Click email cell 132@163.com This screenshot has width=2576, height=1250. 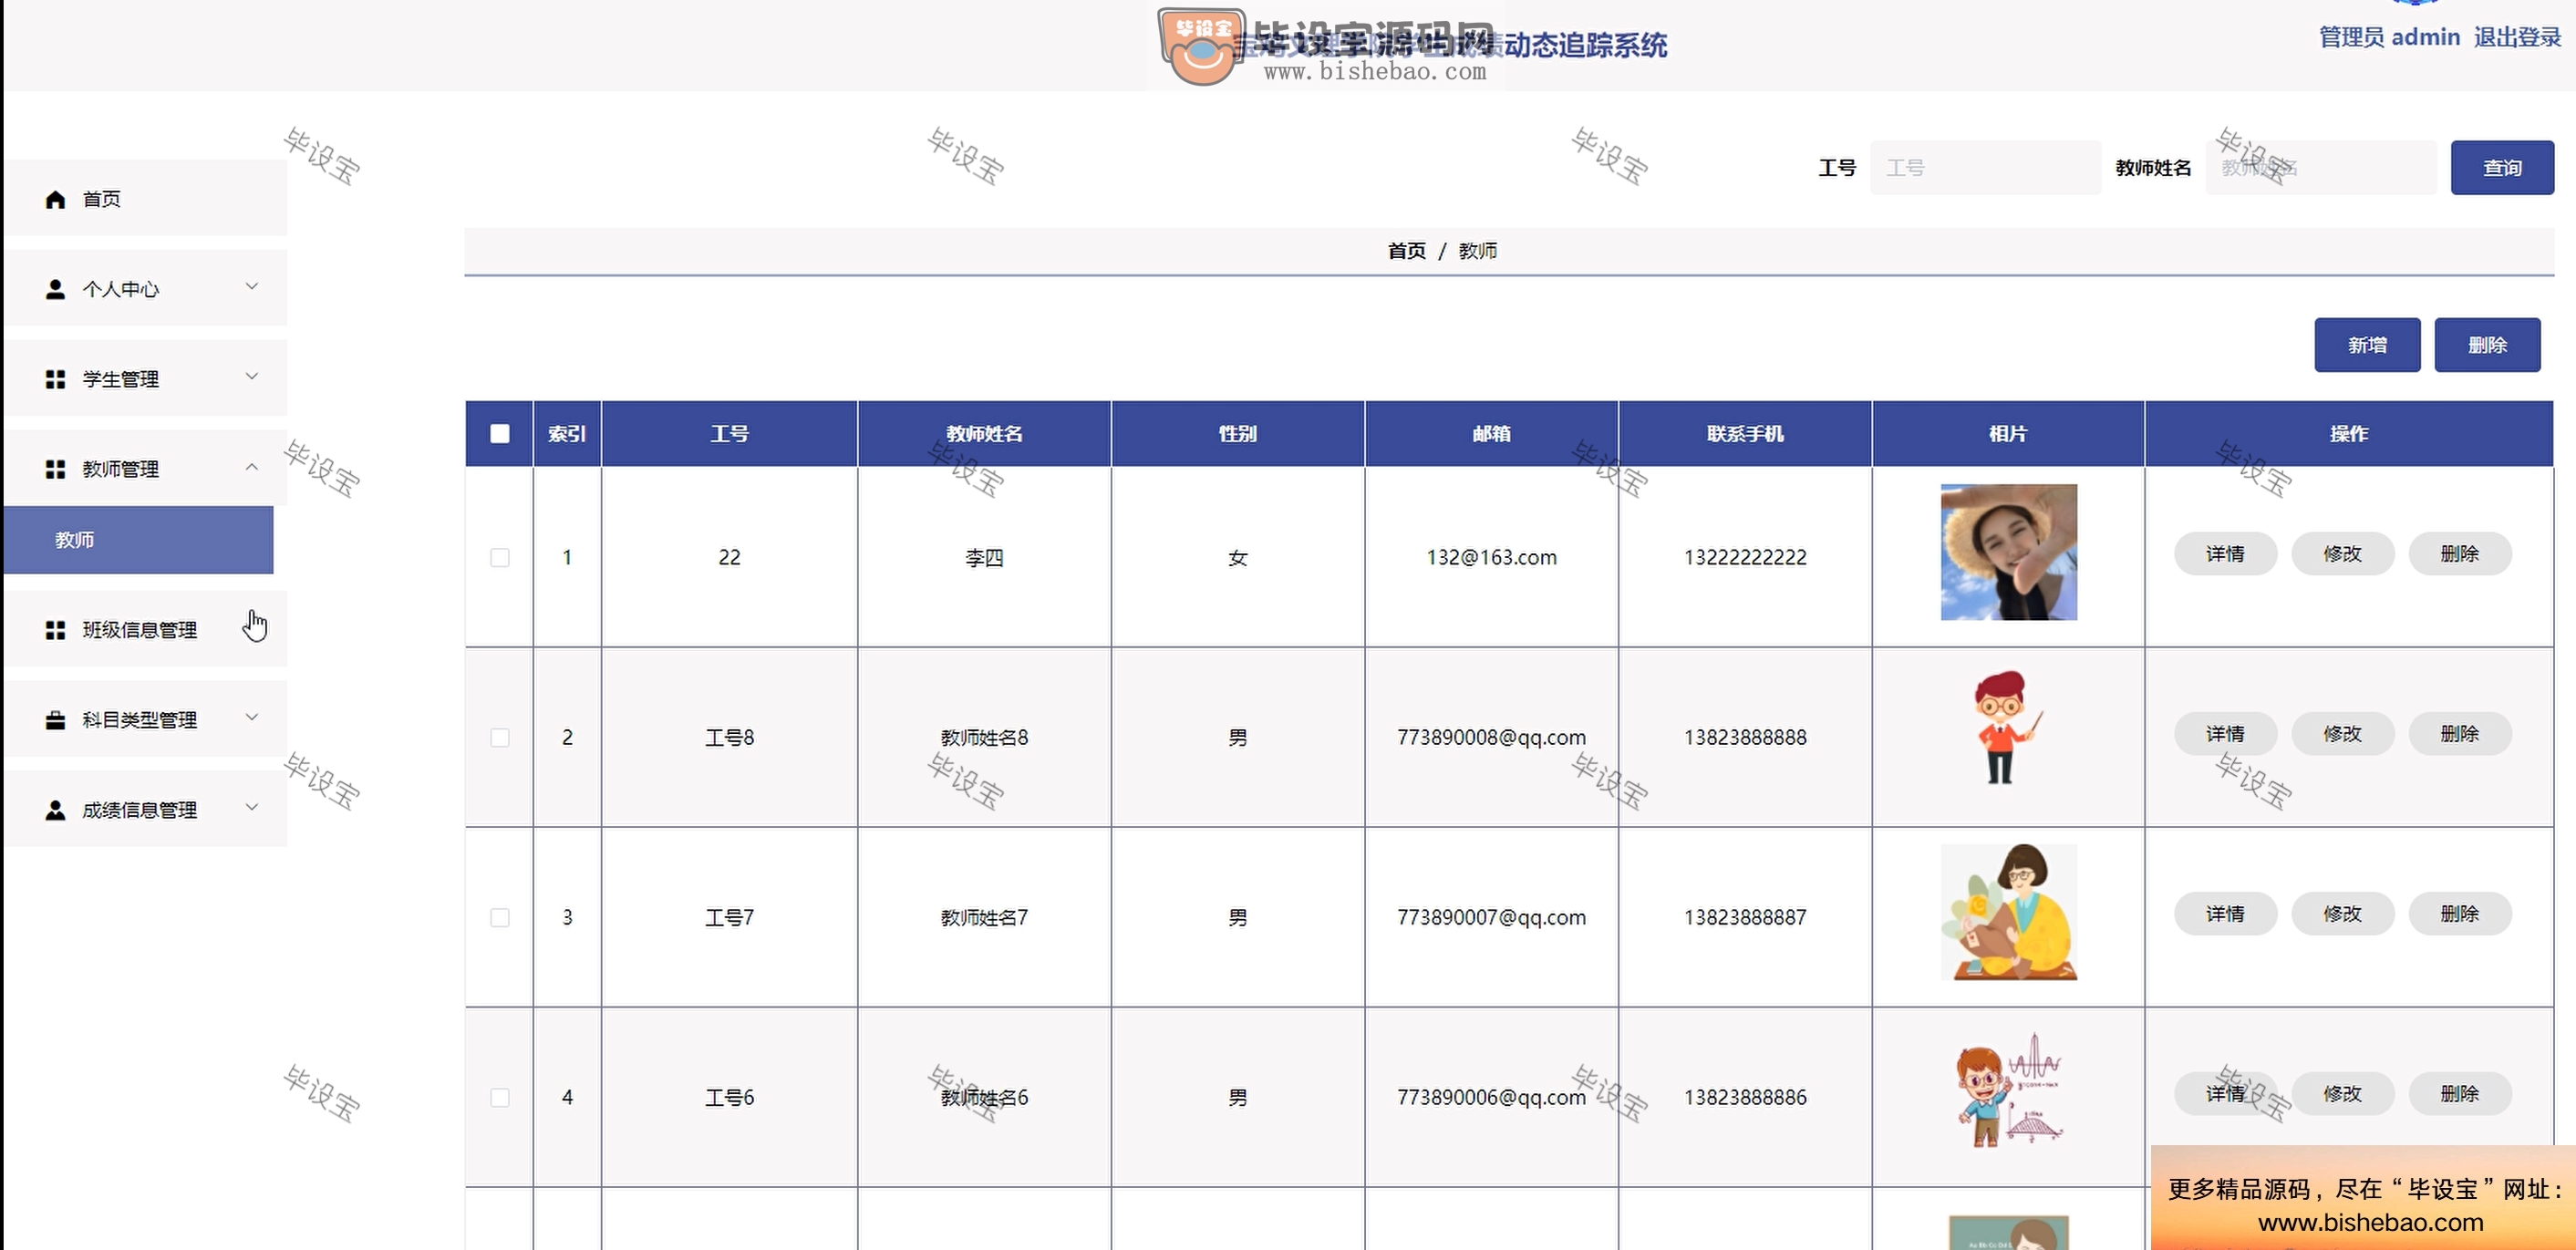tap(1491, 557)
